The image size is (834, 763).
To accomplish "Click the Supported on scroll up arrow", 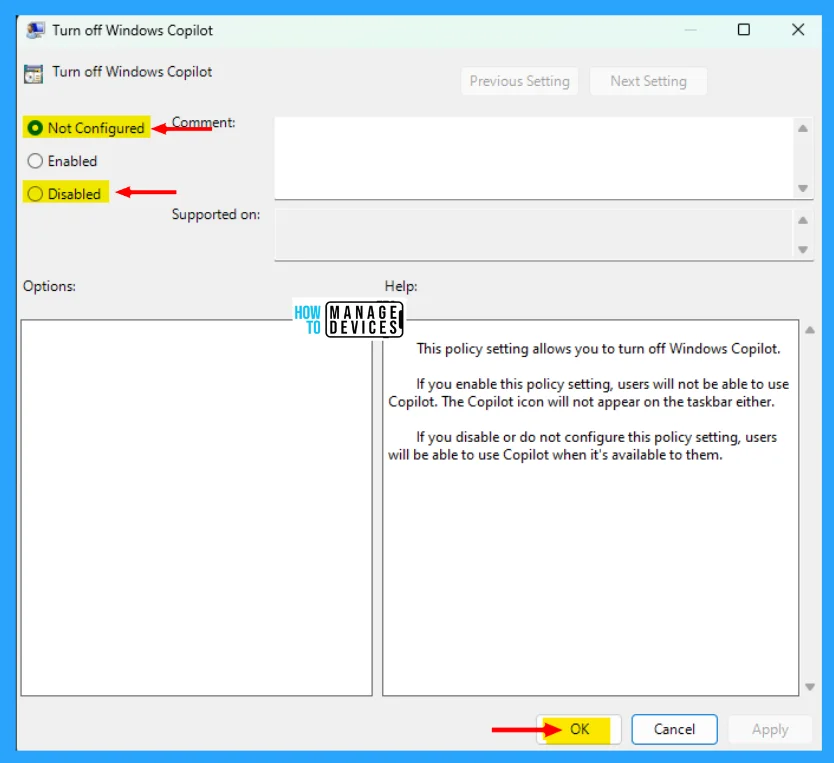I will (x=803, y=220).
